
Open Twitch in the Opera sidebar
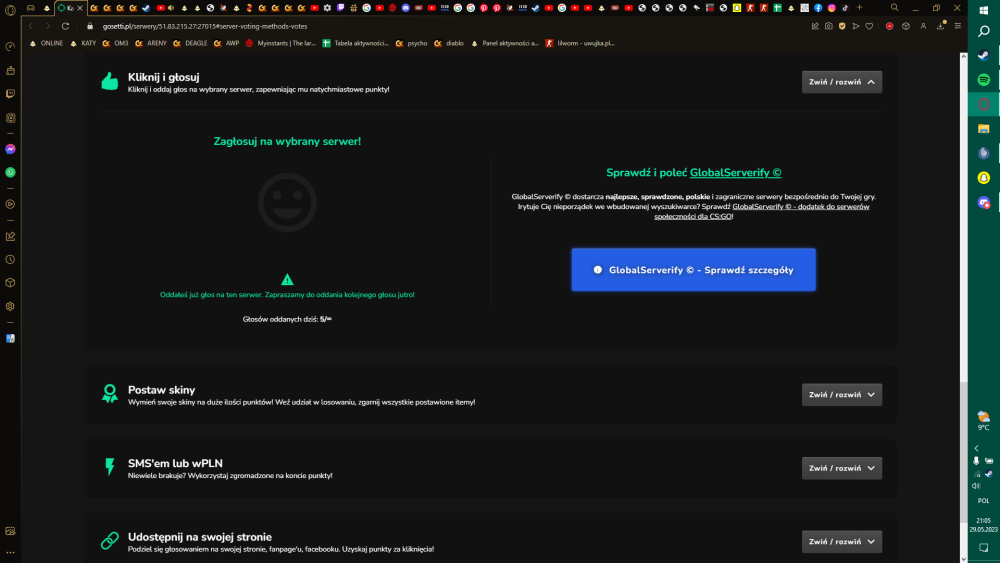(10, 94)
